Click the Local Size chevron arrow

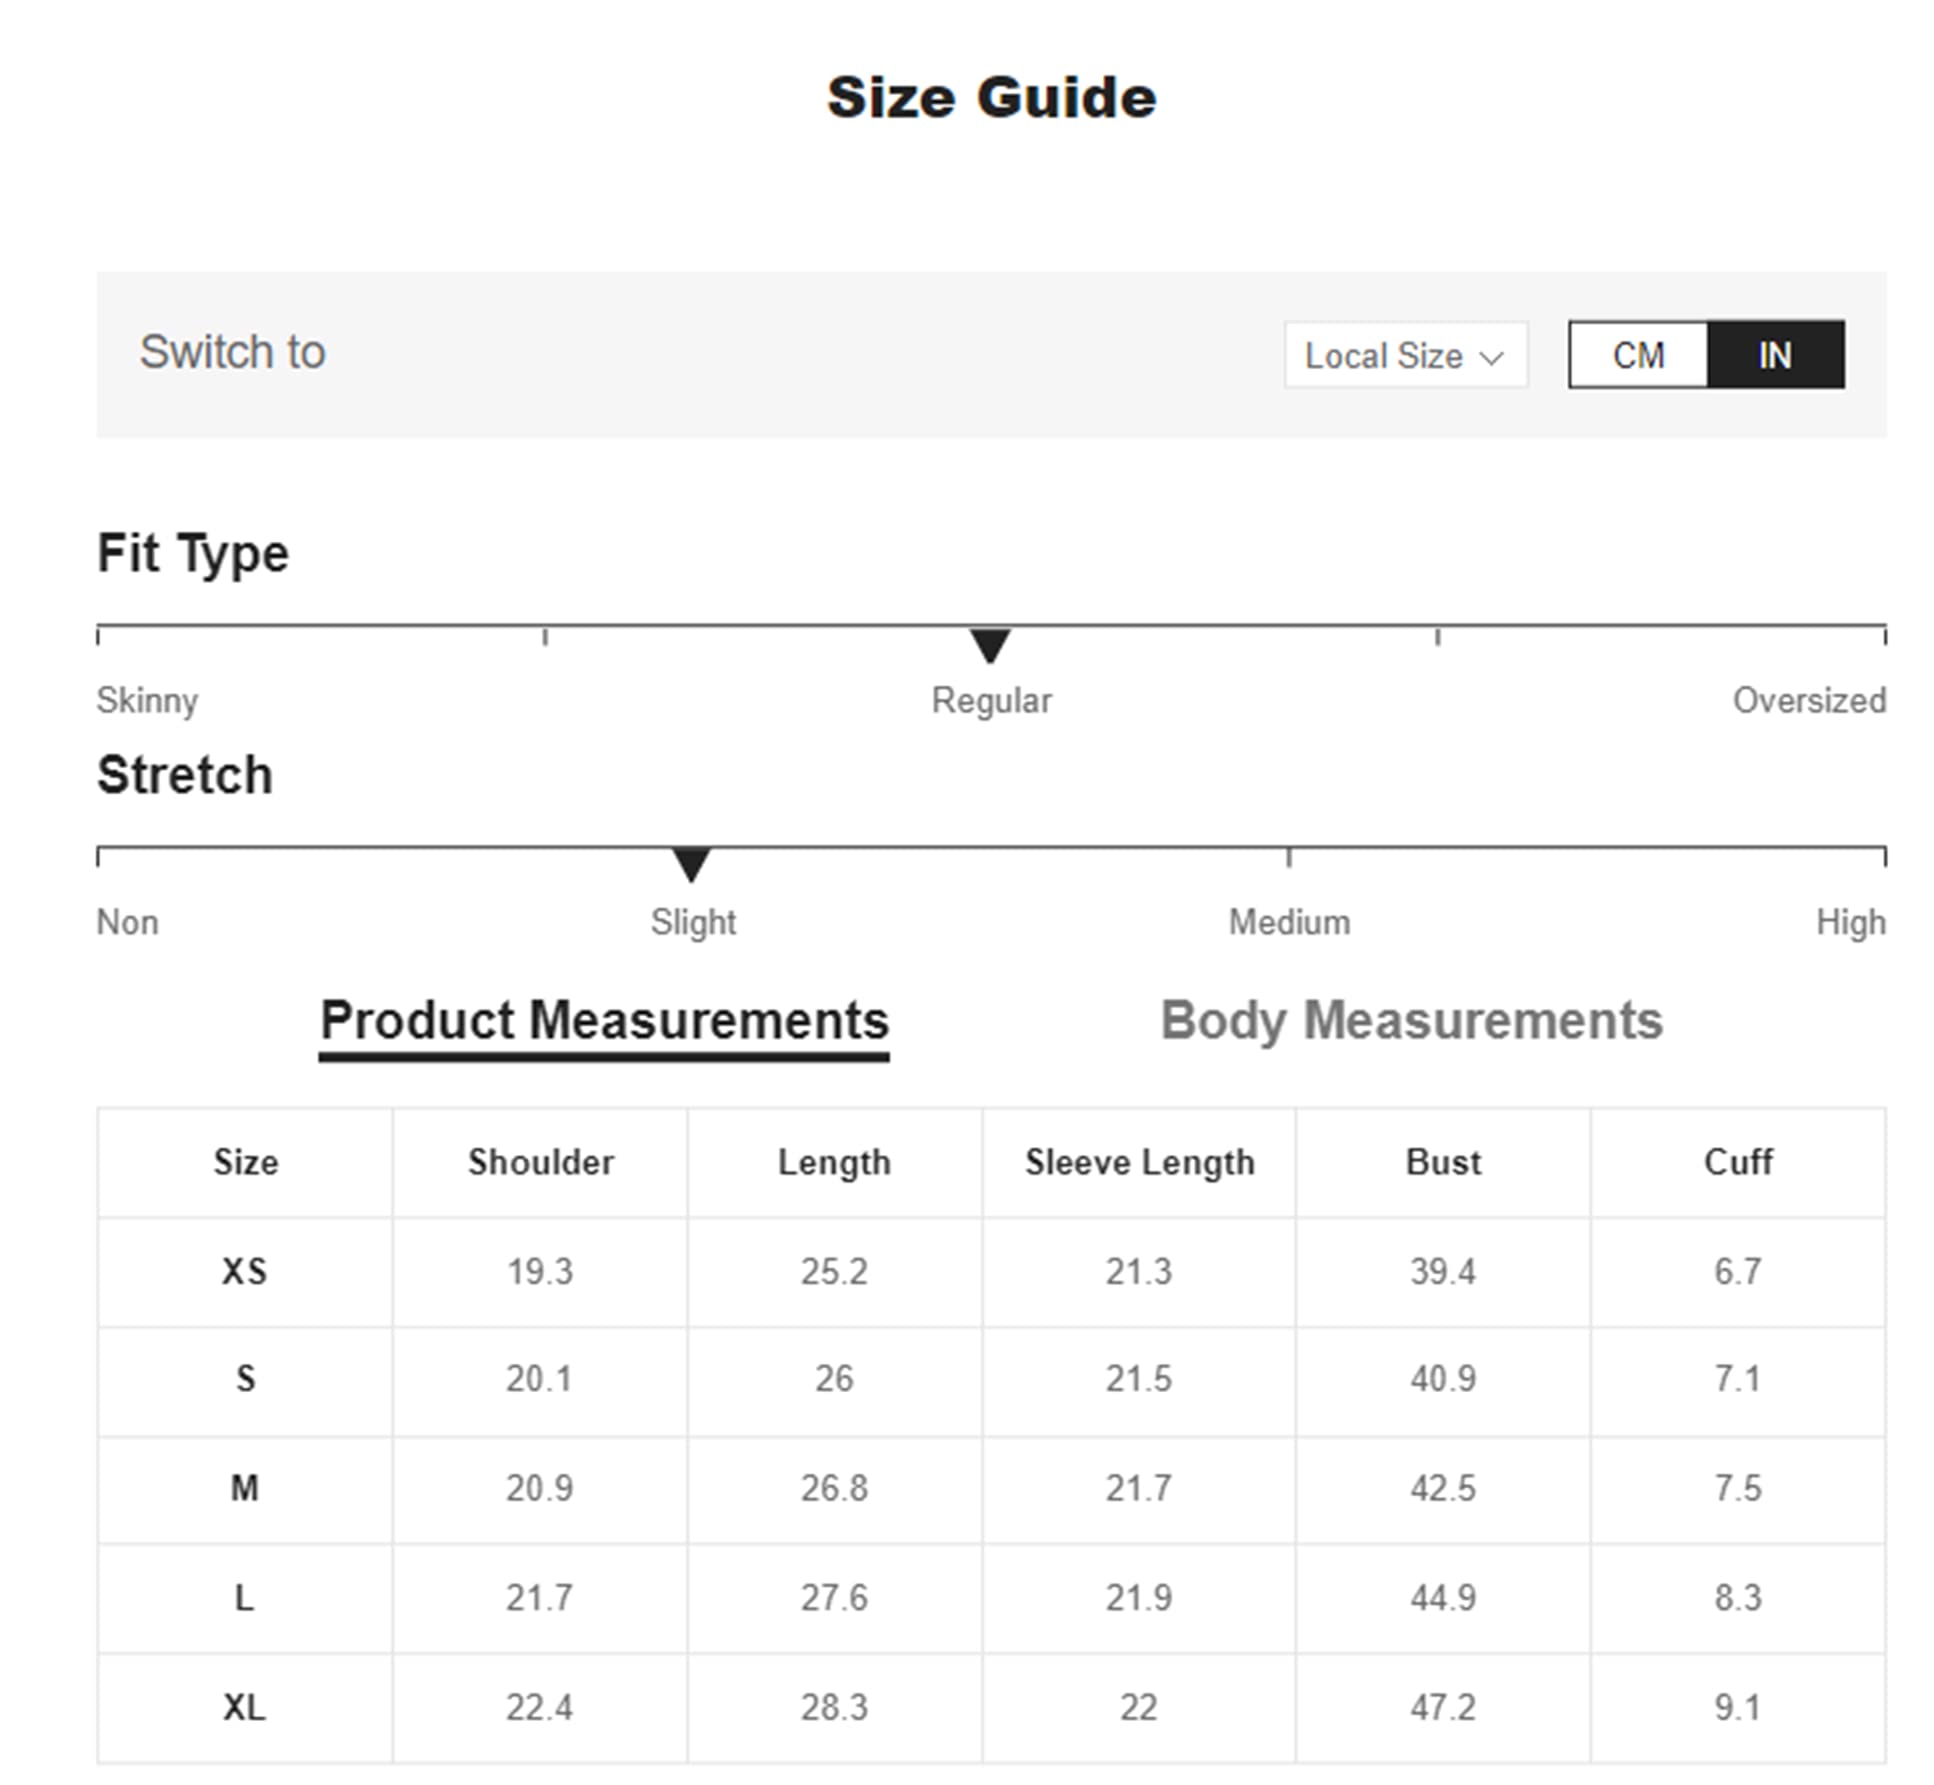1491,357
